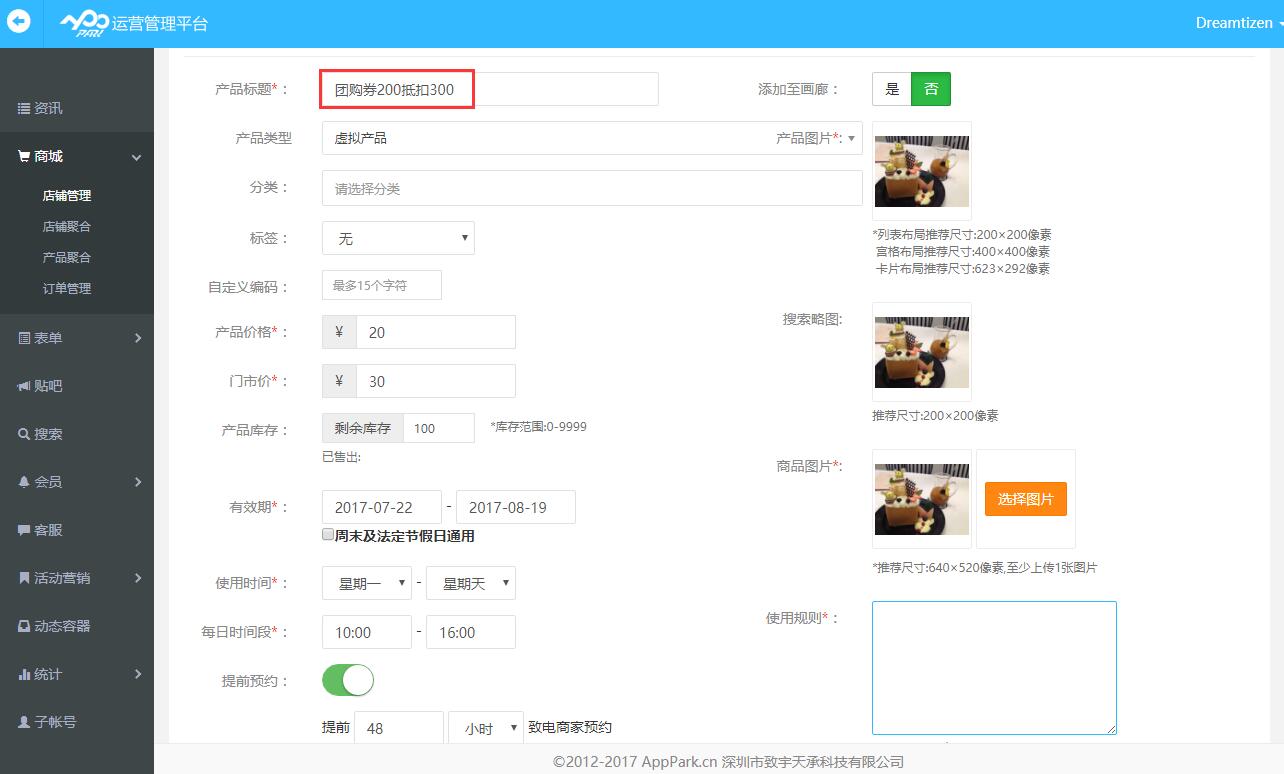Open 订单管理 in the sidebar
The height and width of the screenshot is (774, 1284).
(x=67, y=288)
